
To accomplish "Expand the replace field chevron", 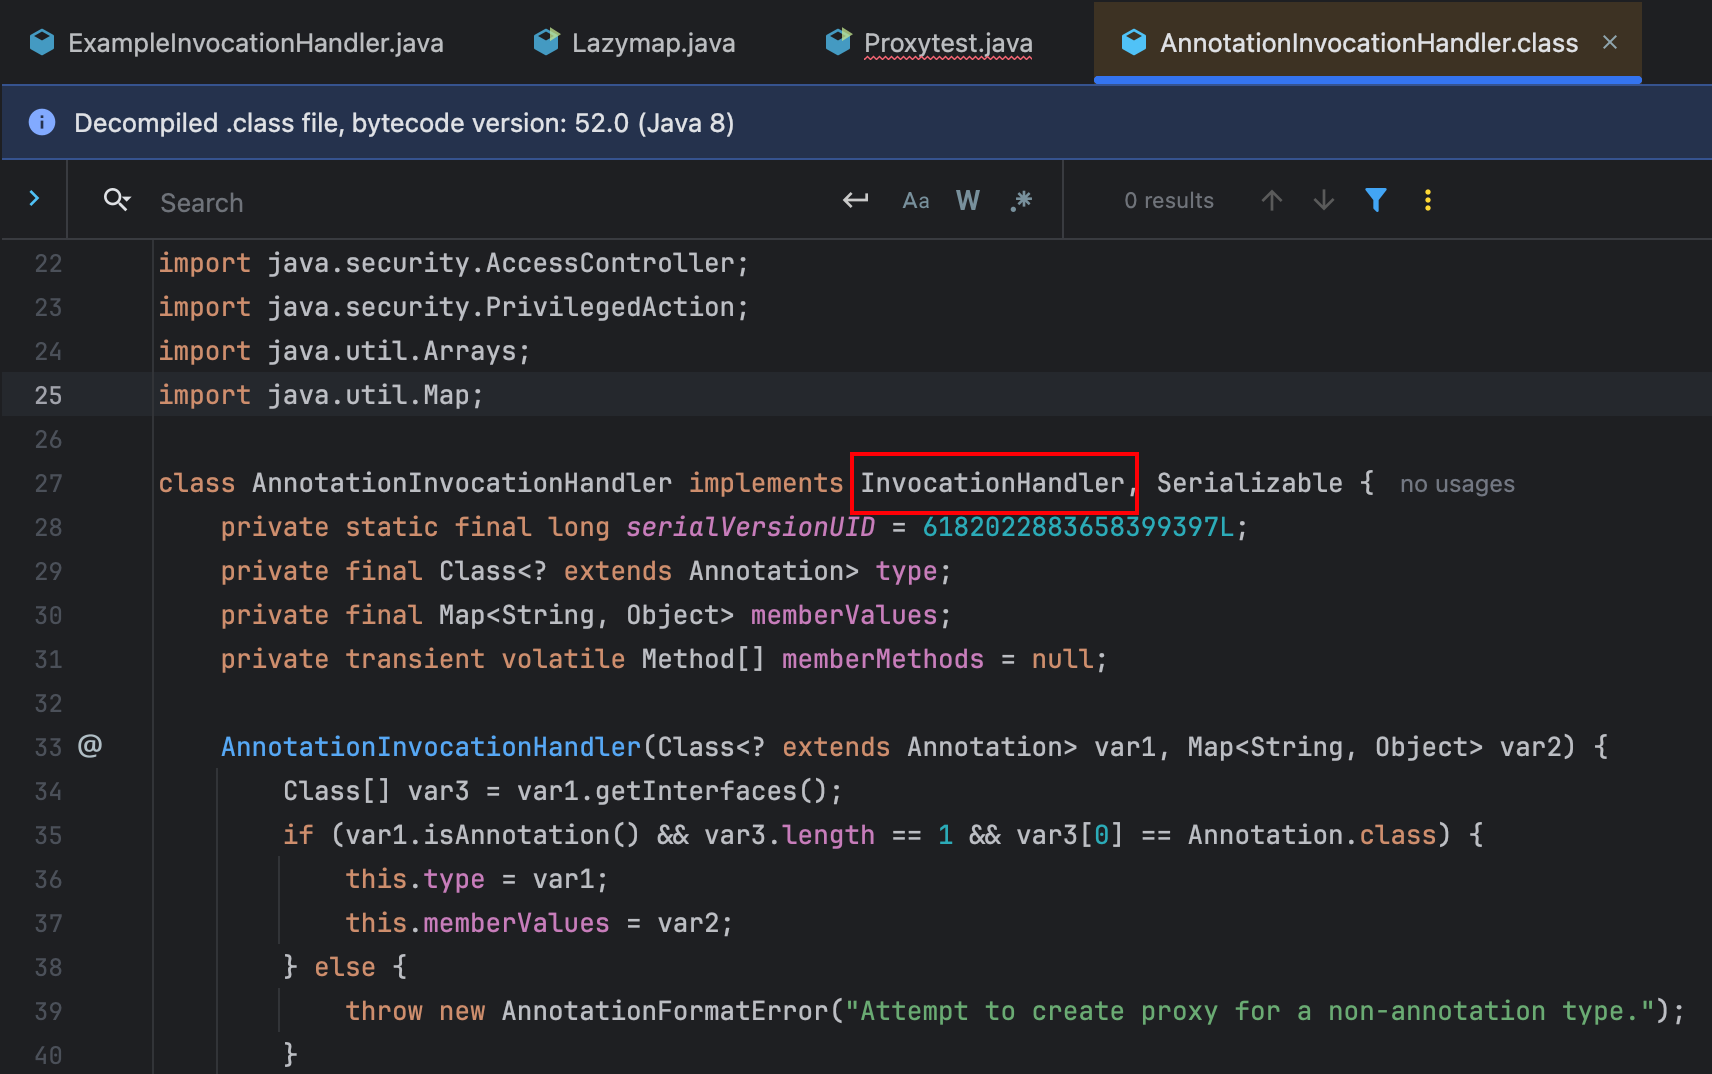I will point(34,198).
